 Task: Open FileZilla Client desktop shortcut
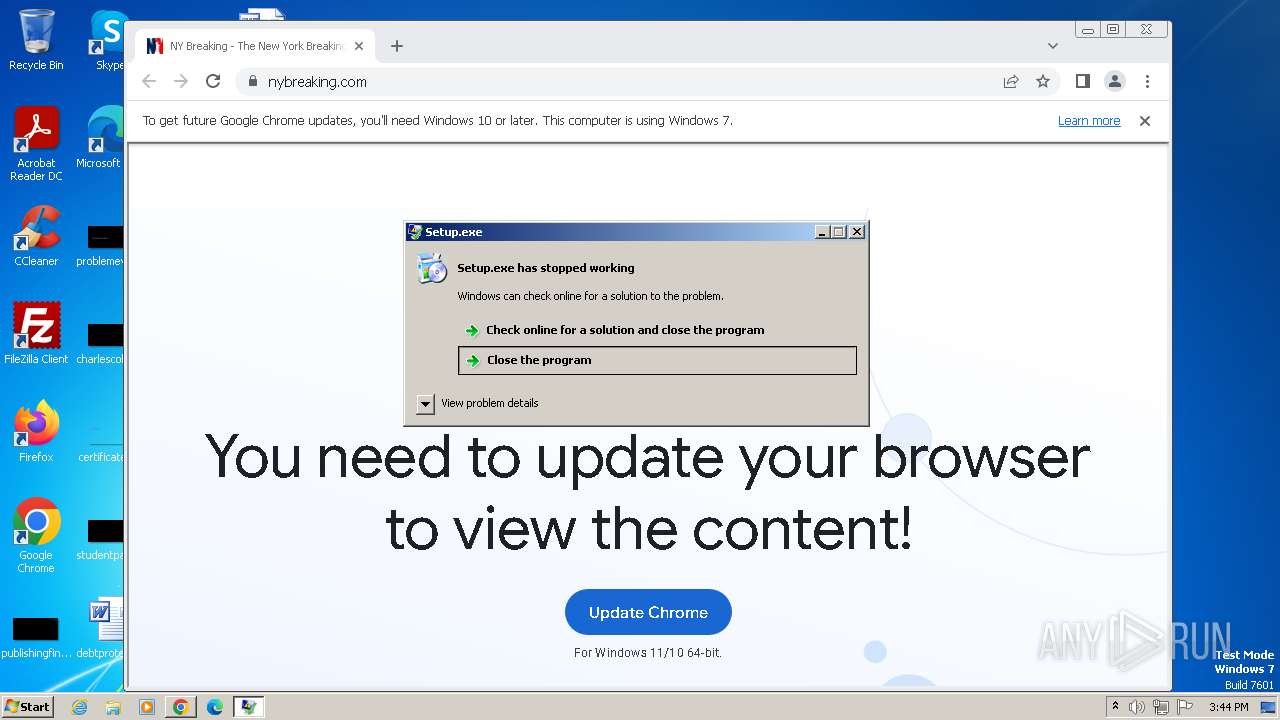[x=36, y=333]
